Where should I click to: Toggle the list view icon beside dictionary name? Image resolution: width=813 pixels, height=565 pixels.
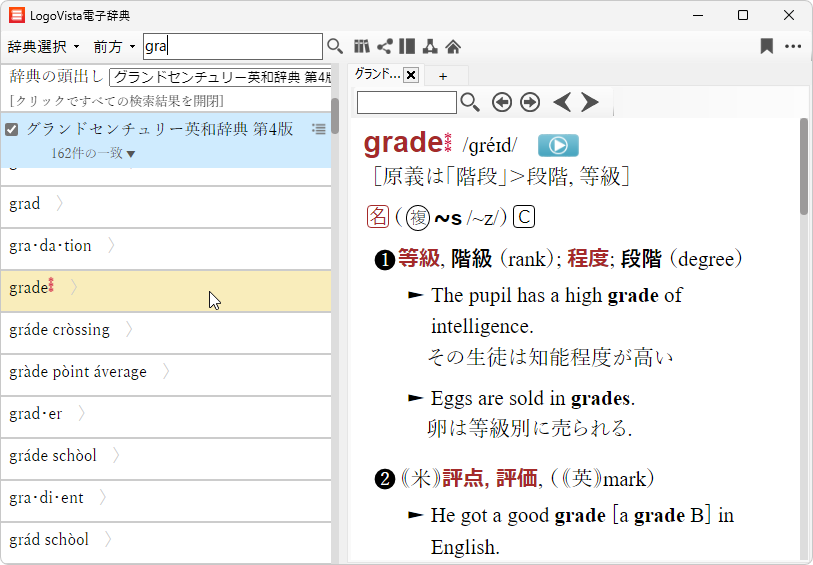tap(318, 128)
